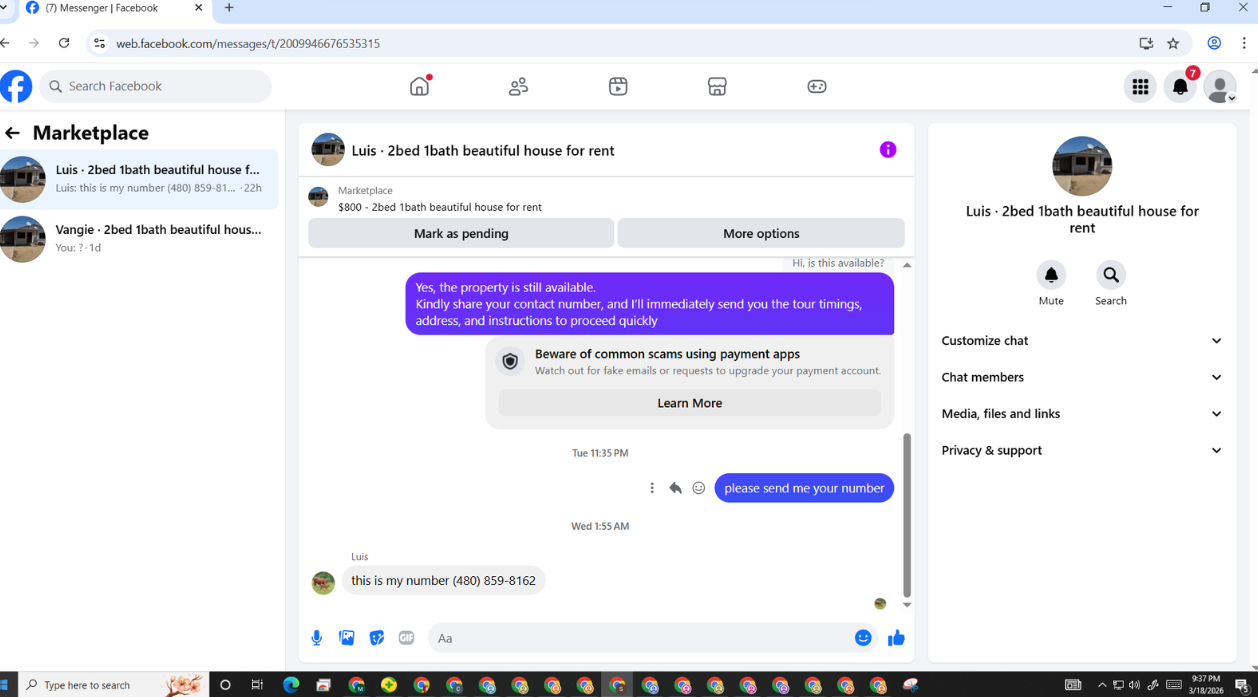This screenshot has width=1258, height=697.
Task: Click the install app icon in the address bar
Action: tap(1146, 43)
